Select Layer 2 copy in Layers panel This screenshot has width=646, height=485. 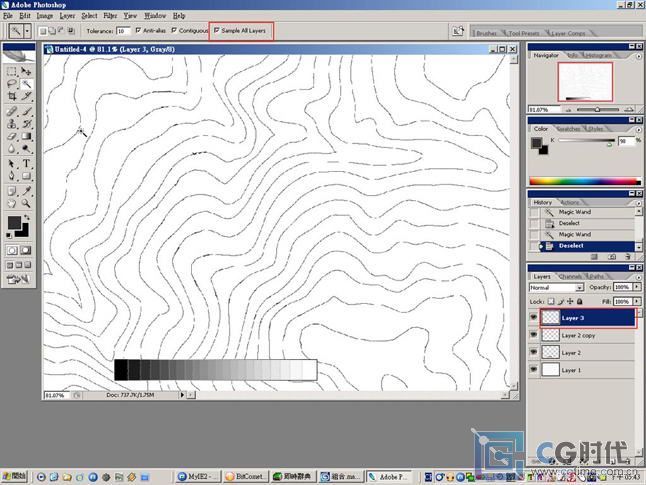pos(588,335)
